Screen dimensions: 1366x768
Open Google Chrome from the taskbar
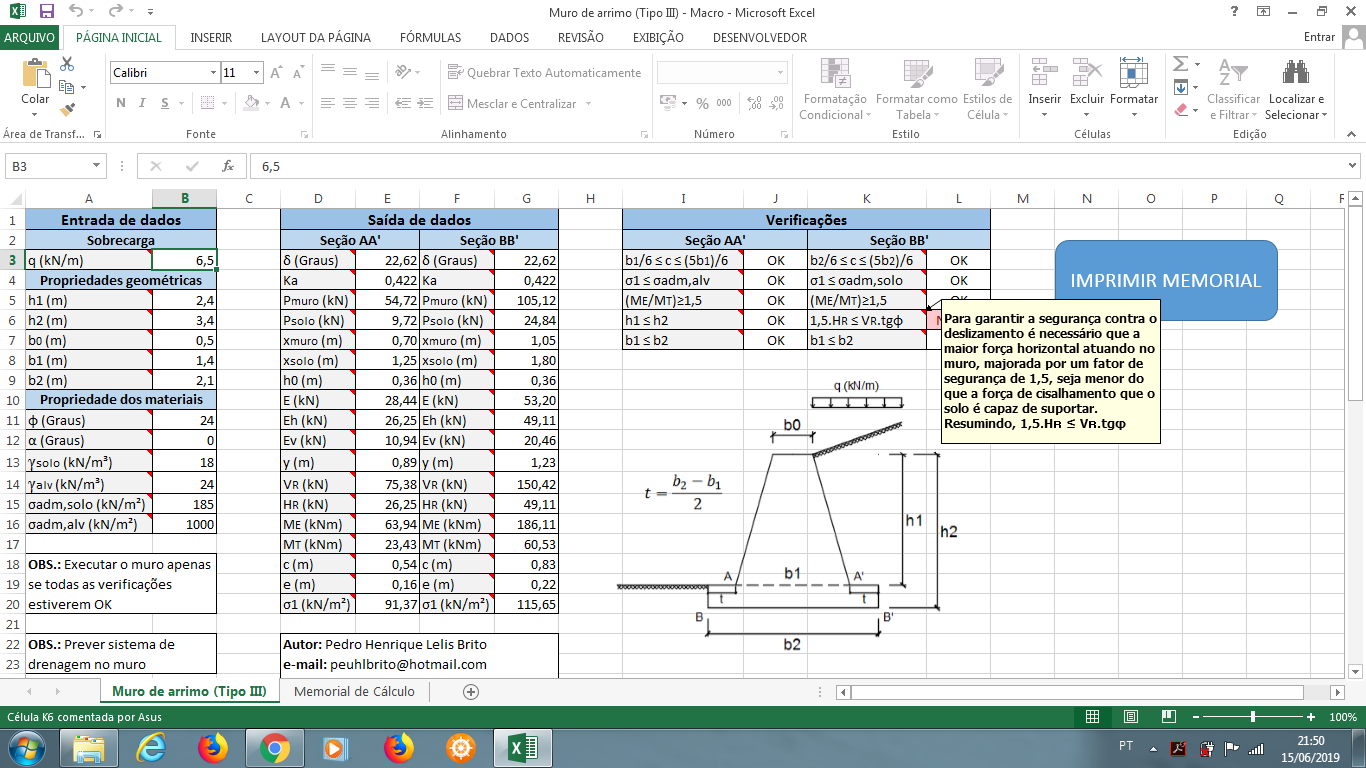pos(275,747)
